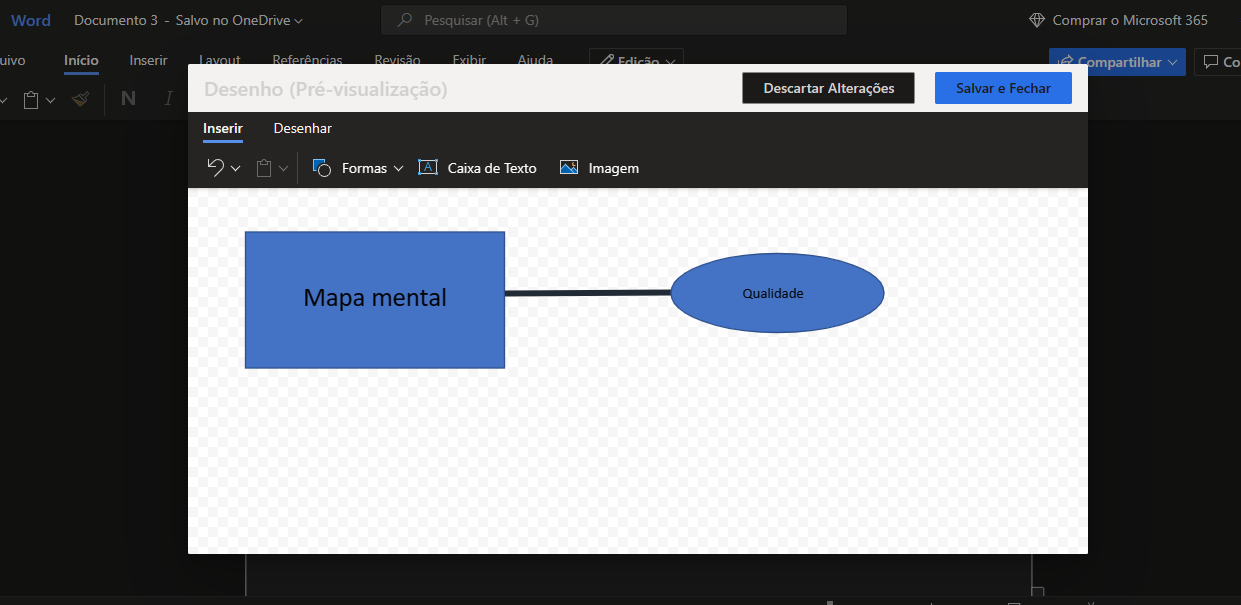Open the Undo history dropdown arrow
The width and height of the screenshot is (1241, 605).
[236, 168]
